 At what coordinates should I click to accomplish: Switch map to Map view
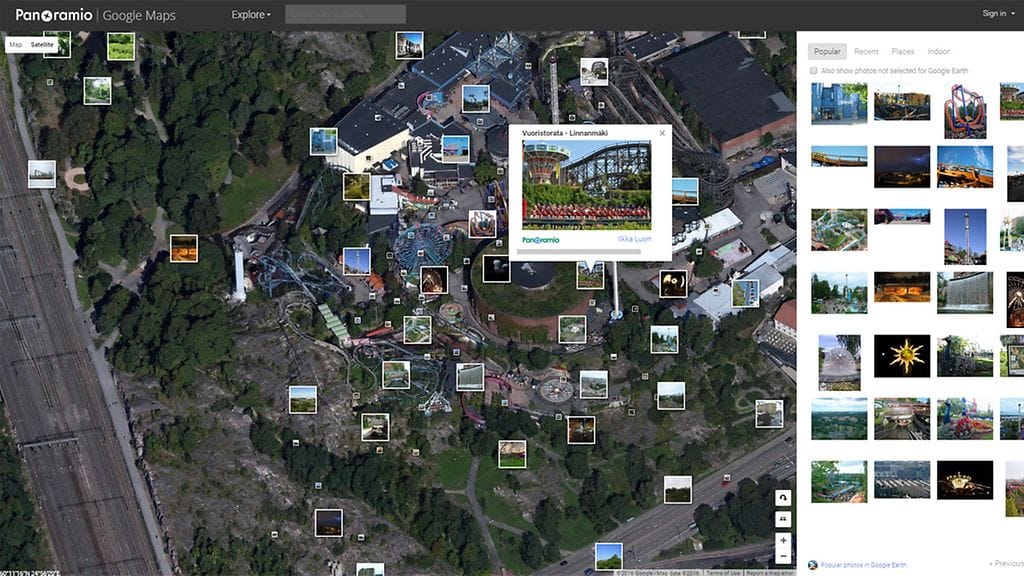(x=15, y=45)
